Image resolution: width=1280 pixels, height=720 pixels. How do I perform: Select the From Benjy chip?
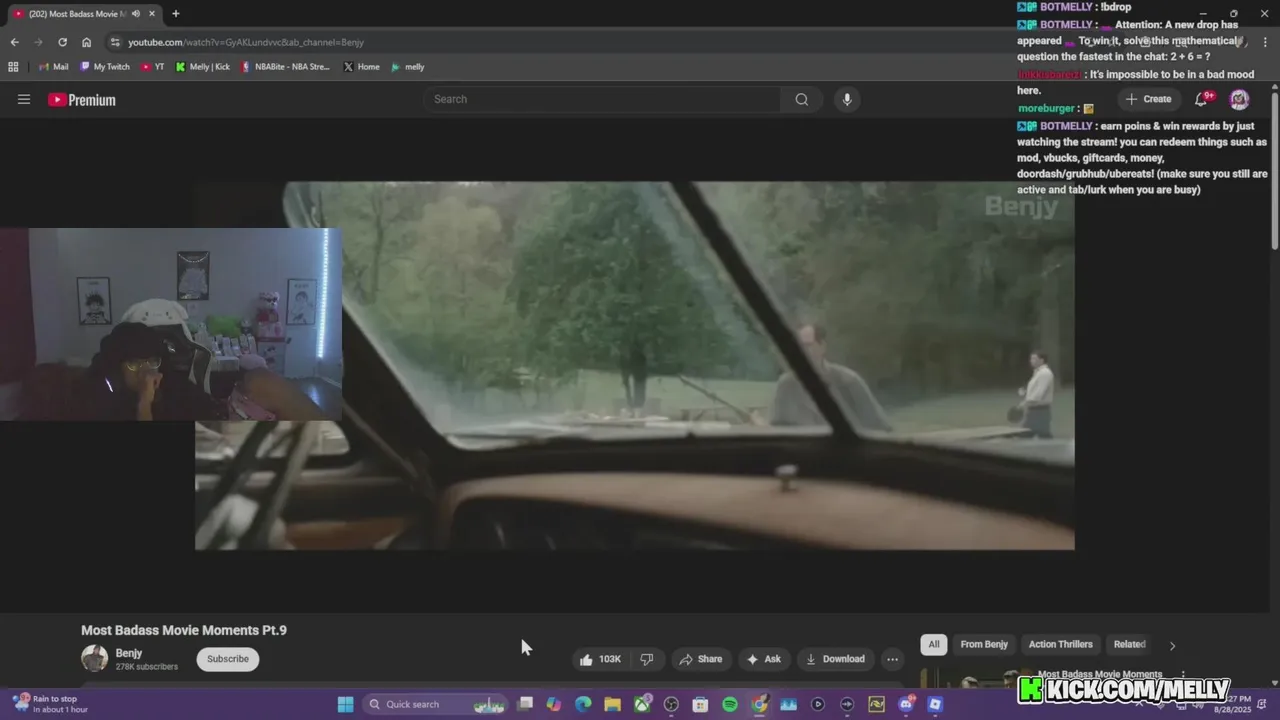click(984, 644)
